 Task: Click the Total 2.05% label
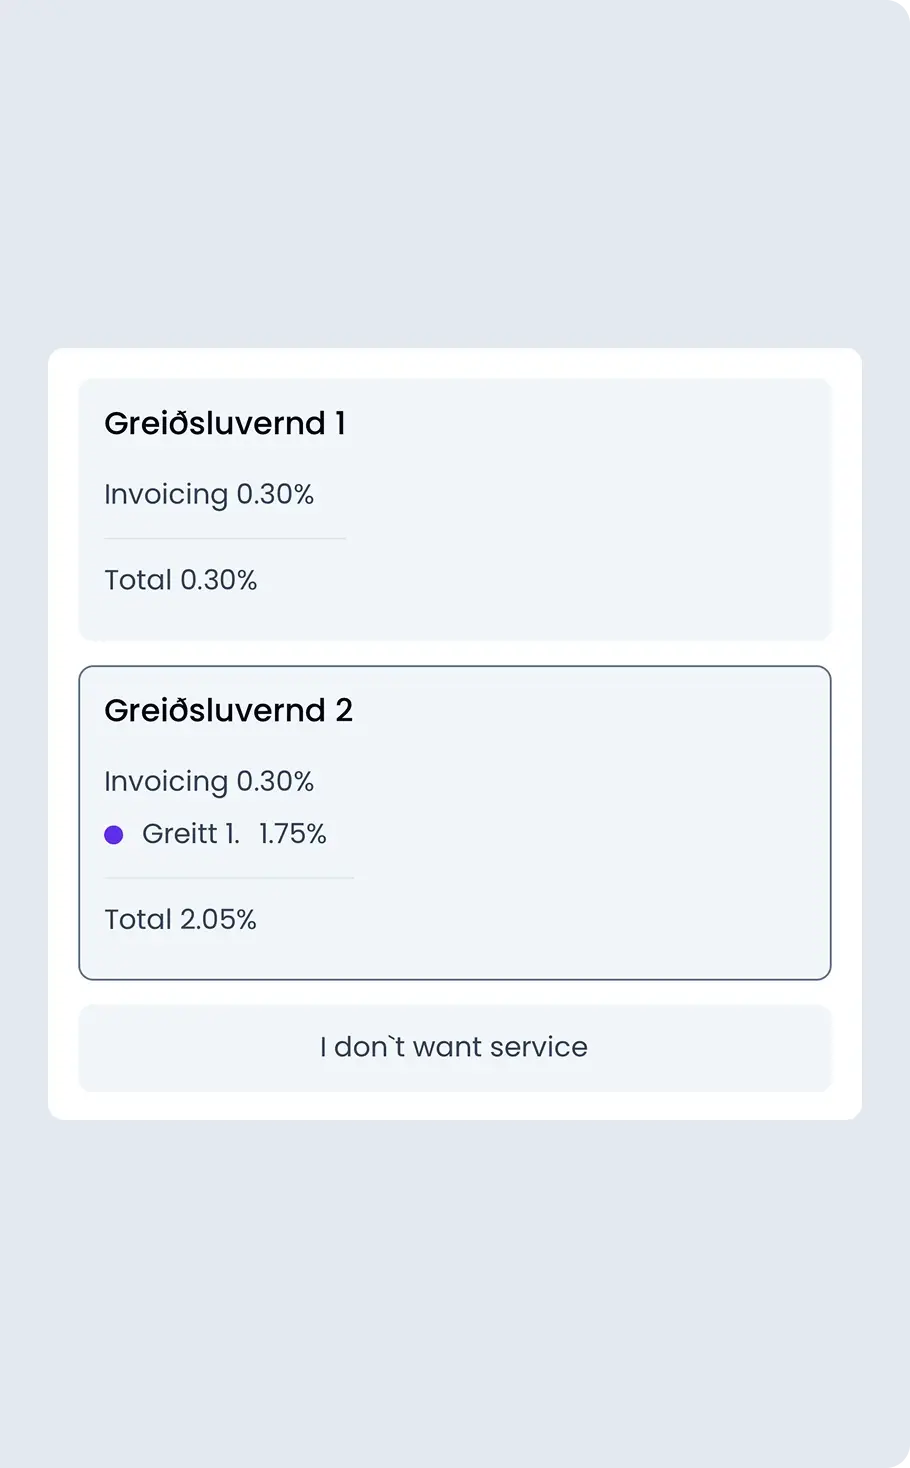pos(180,918)
